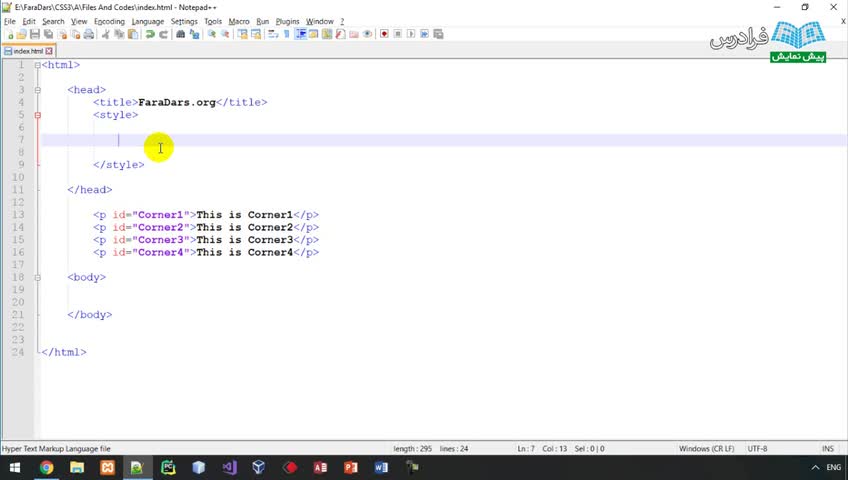Collapse the head fold marker on line 3

(37, 90)
